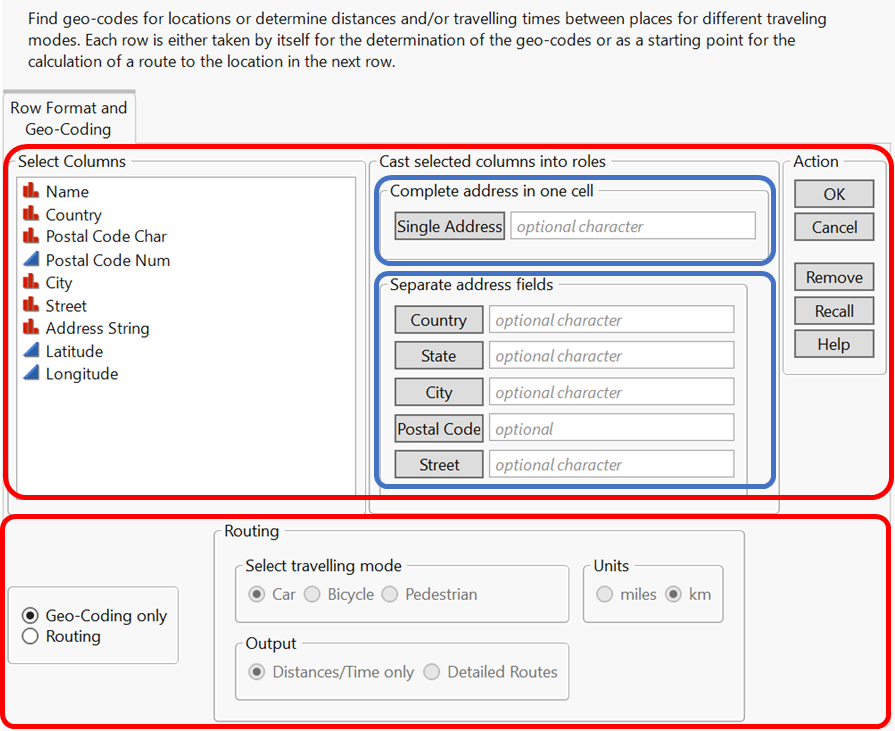Click the continuous triangle icon for Postal Code Num
Image resolution: width=895 pixels, height=731 pixels.
coord(31,260)
